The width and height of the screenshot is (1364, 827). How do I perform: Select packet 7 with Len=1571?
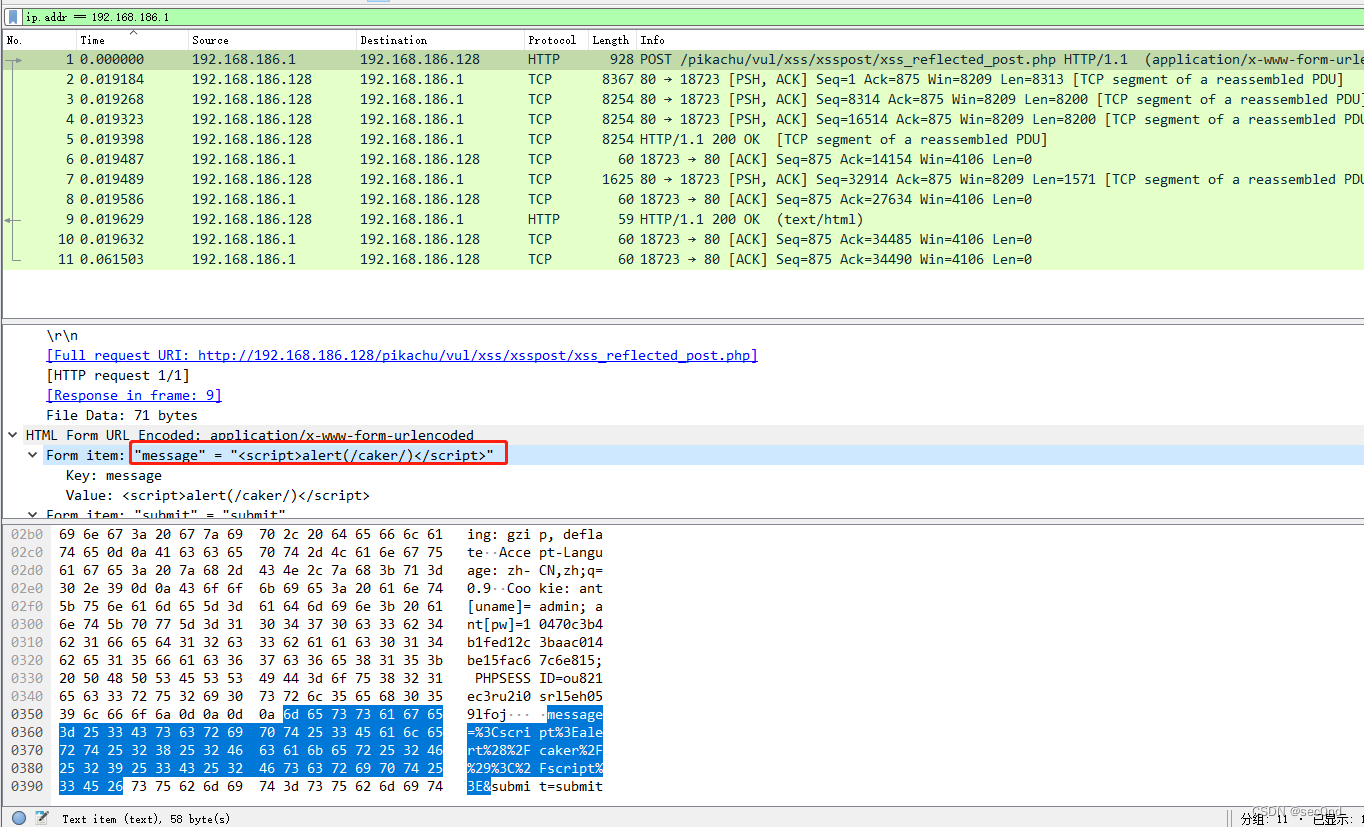[683, 179]
